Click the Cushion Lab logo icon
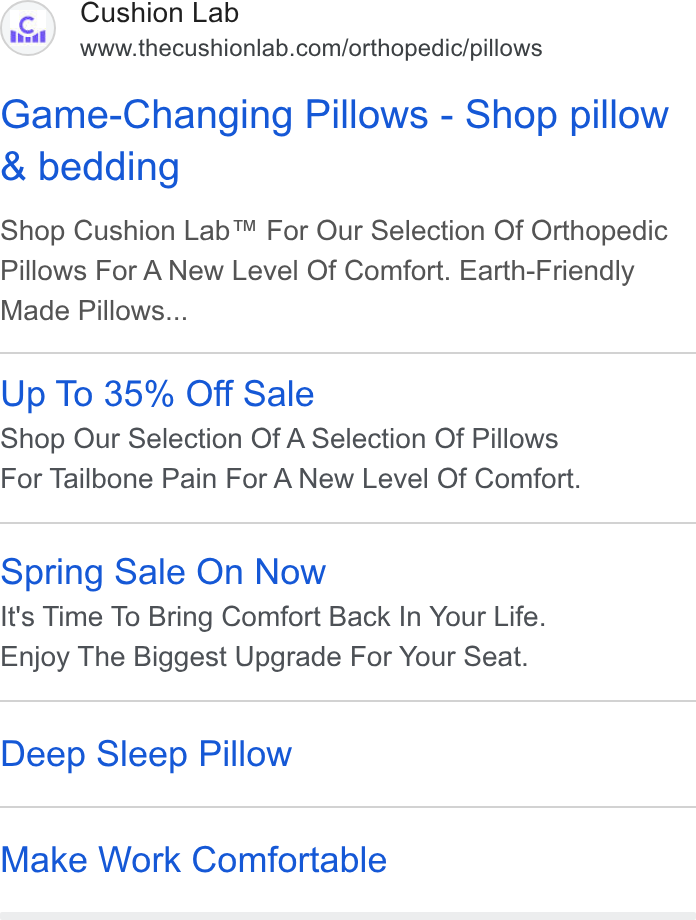This screenshot has width=696, height=920. pyautogui.click(x=28, y=28)
